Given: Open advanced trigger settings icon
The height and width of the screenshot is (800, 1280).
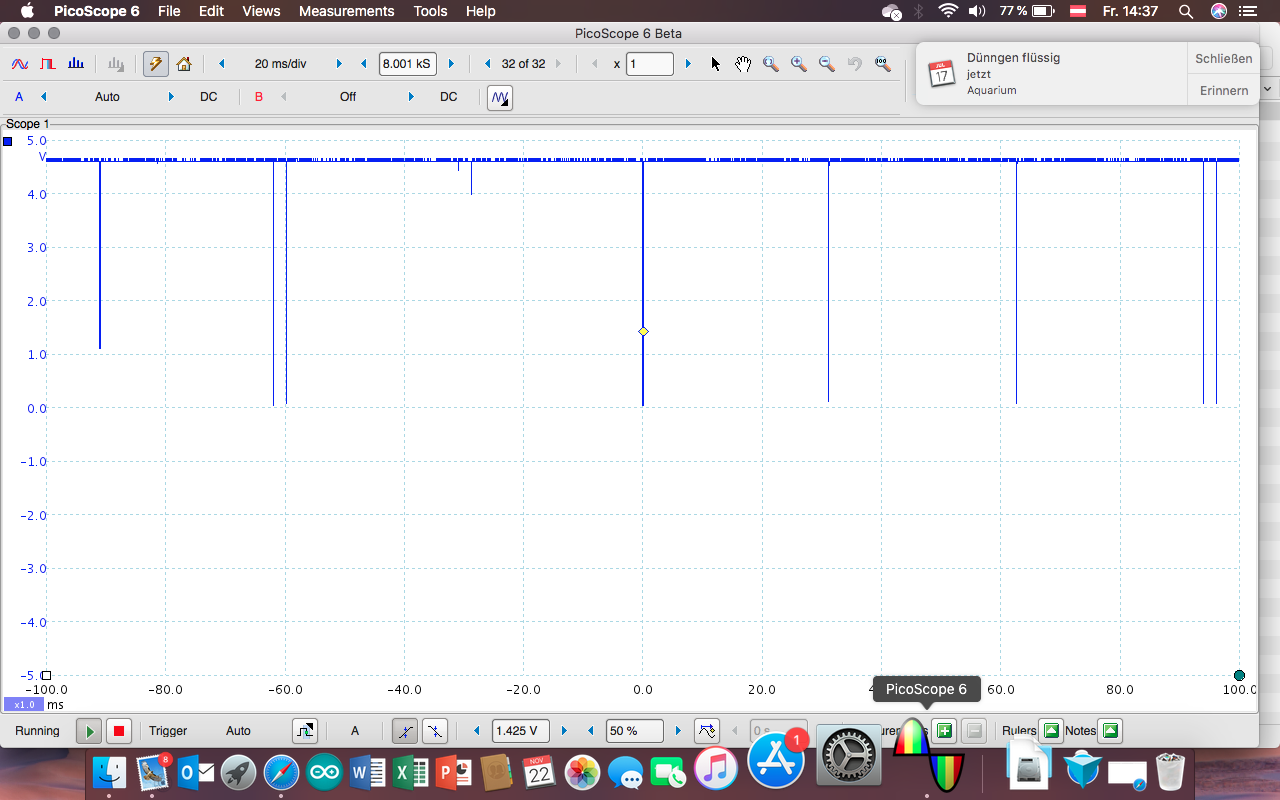Looking at the screenshot, I should coord(305,731).
